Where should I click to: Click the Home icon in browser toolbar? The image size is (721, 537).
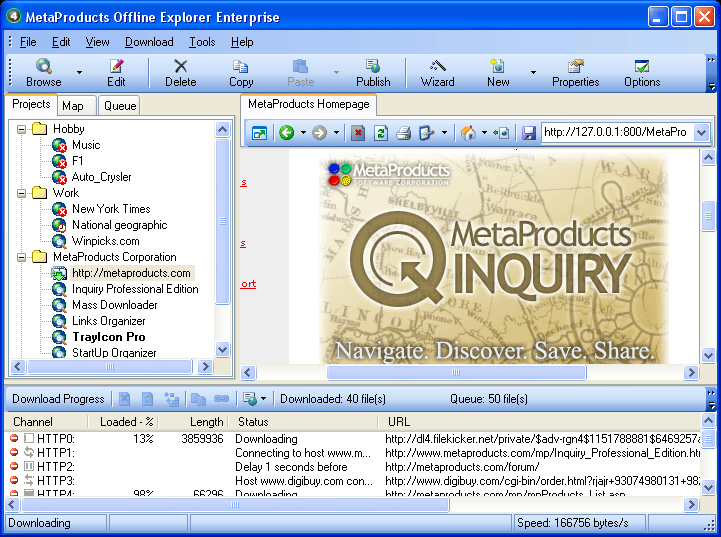coord(468,133)
